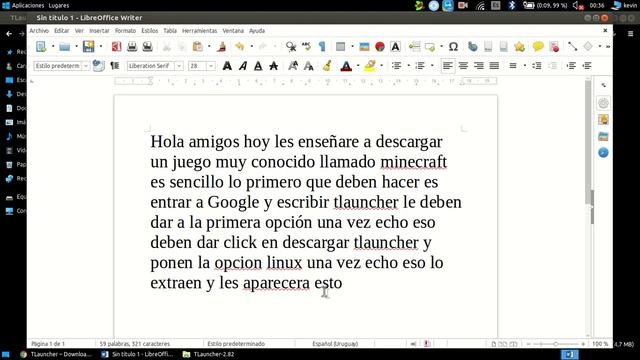This screenshot has width=640, height=360.
Task: Open the font color dropdown arrow
Action: point(358,66)
